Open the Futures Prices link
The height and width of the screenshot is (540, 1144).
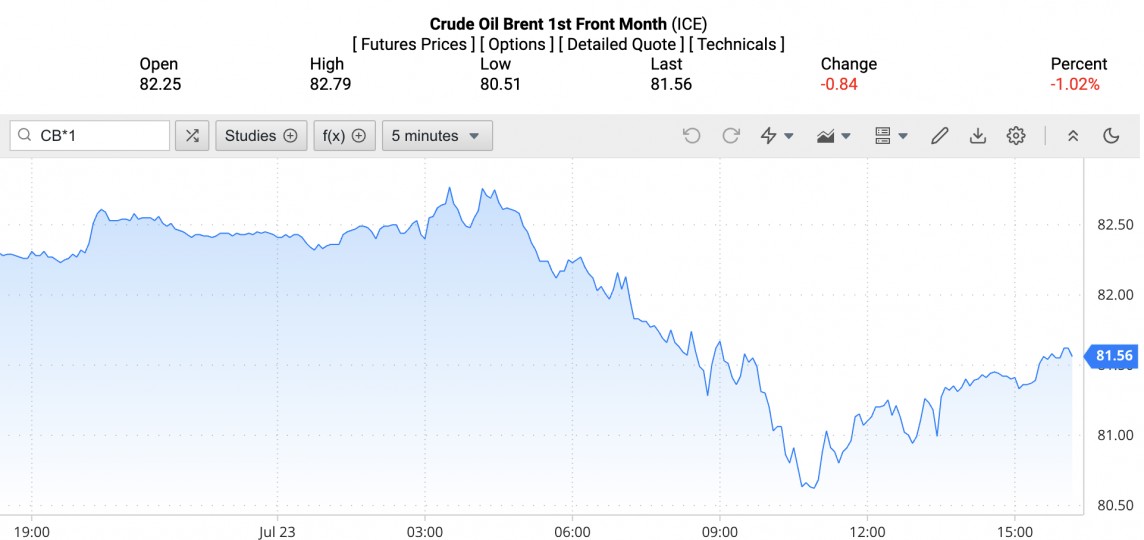pyautogui.click(x=414, y=44)
